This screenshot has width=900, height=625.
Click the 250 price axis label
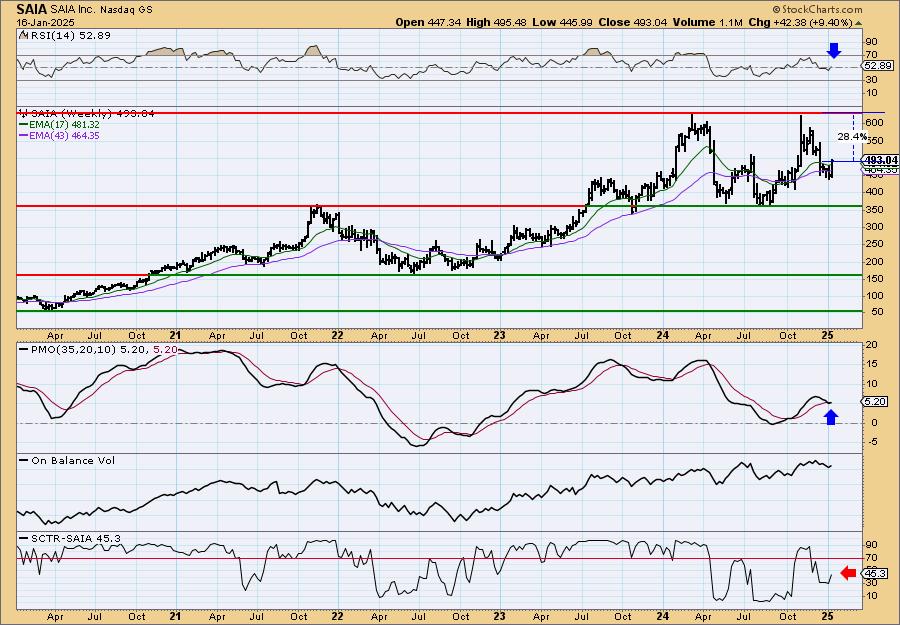tap(874, 244)
